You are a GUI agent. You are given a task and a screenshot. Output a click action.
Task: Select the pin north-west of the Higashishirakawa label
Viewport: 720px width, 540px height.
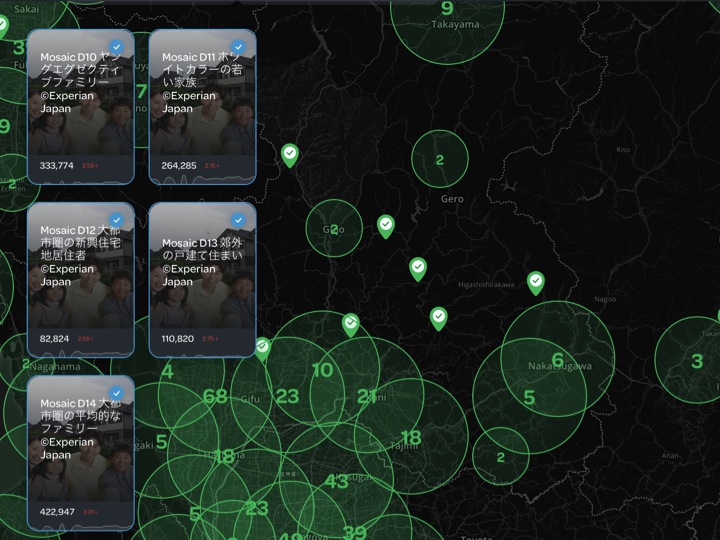pyautogui.click(x=418, y=269)
